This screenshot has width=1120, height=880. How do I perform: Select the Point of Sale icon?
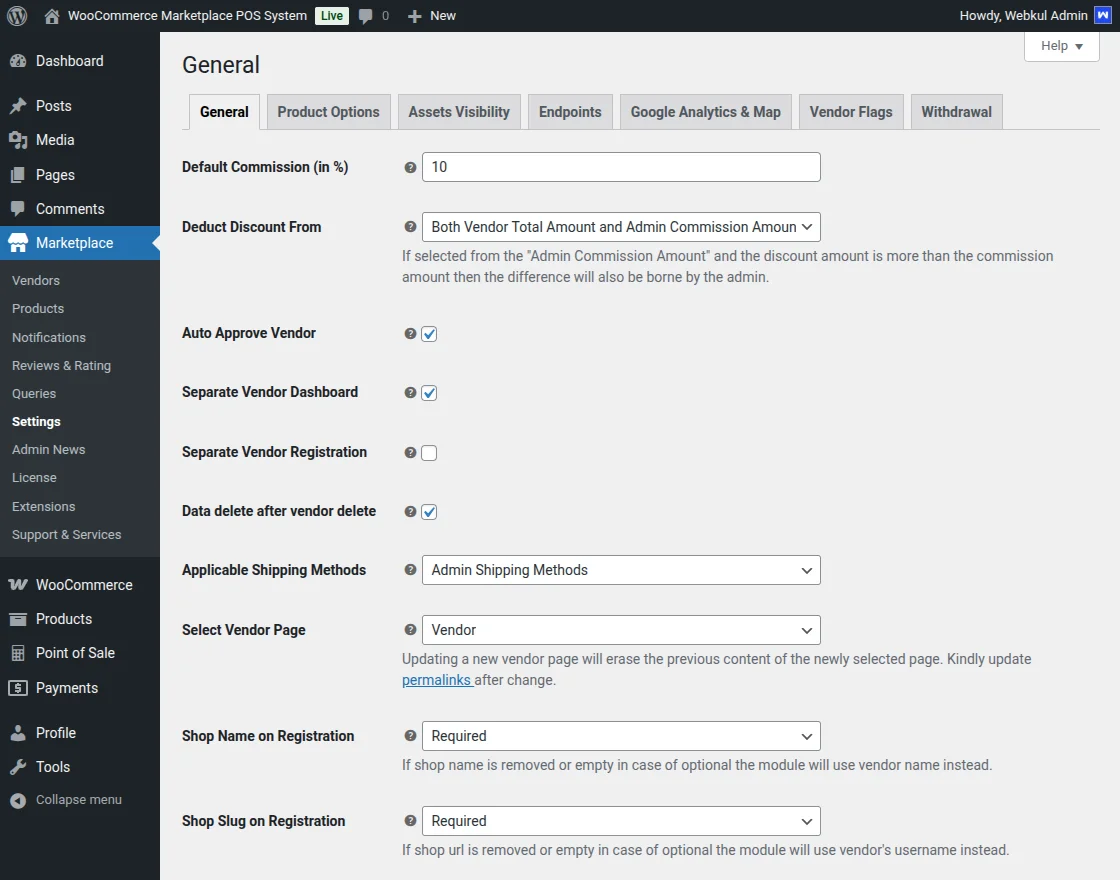[18, 653]
